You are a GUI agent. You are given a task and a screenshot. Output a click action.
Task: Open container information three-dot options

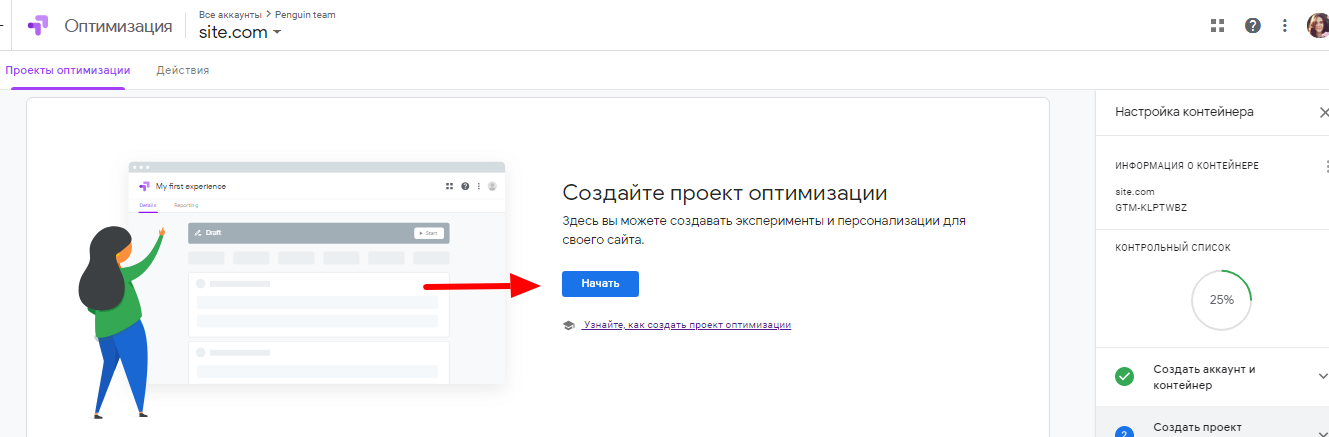pos(1326,166)
